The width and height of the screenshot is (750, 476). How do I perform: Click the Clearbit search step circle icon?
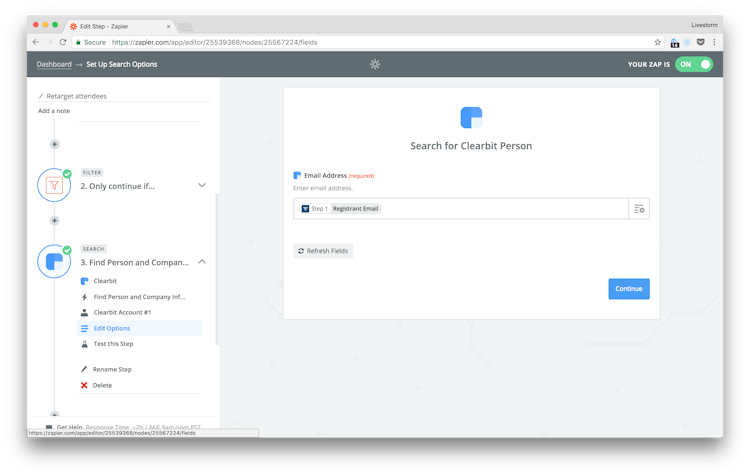[x=54, y=262]
